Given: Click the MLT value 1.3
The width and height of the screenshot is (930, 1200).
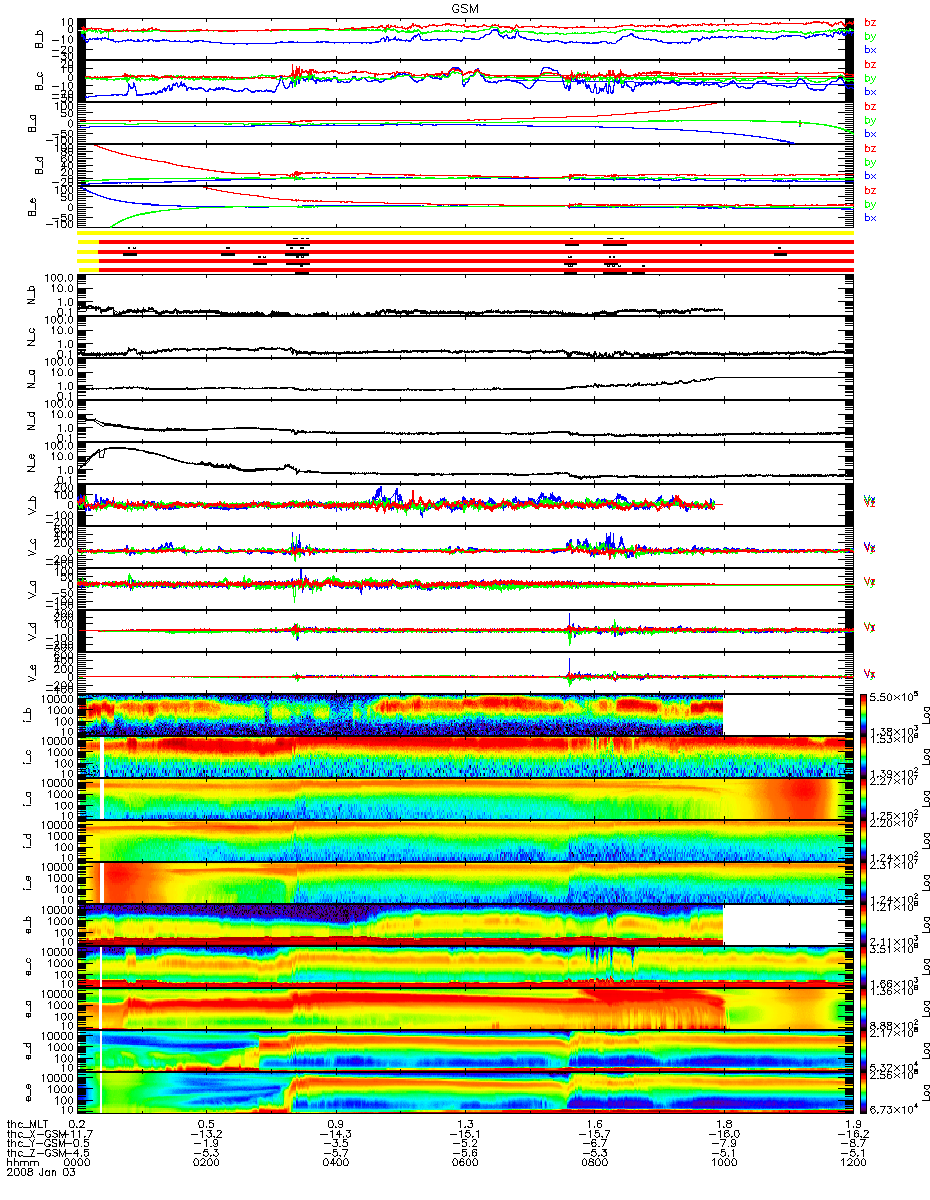Looking at the screenshot, I should point(465,1124).
